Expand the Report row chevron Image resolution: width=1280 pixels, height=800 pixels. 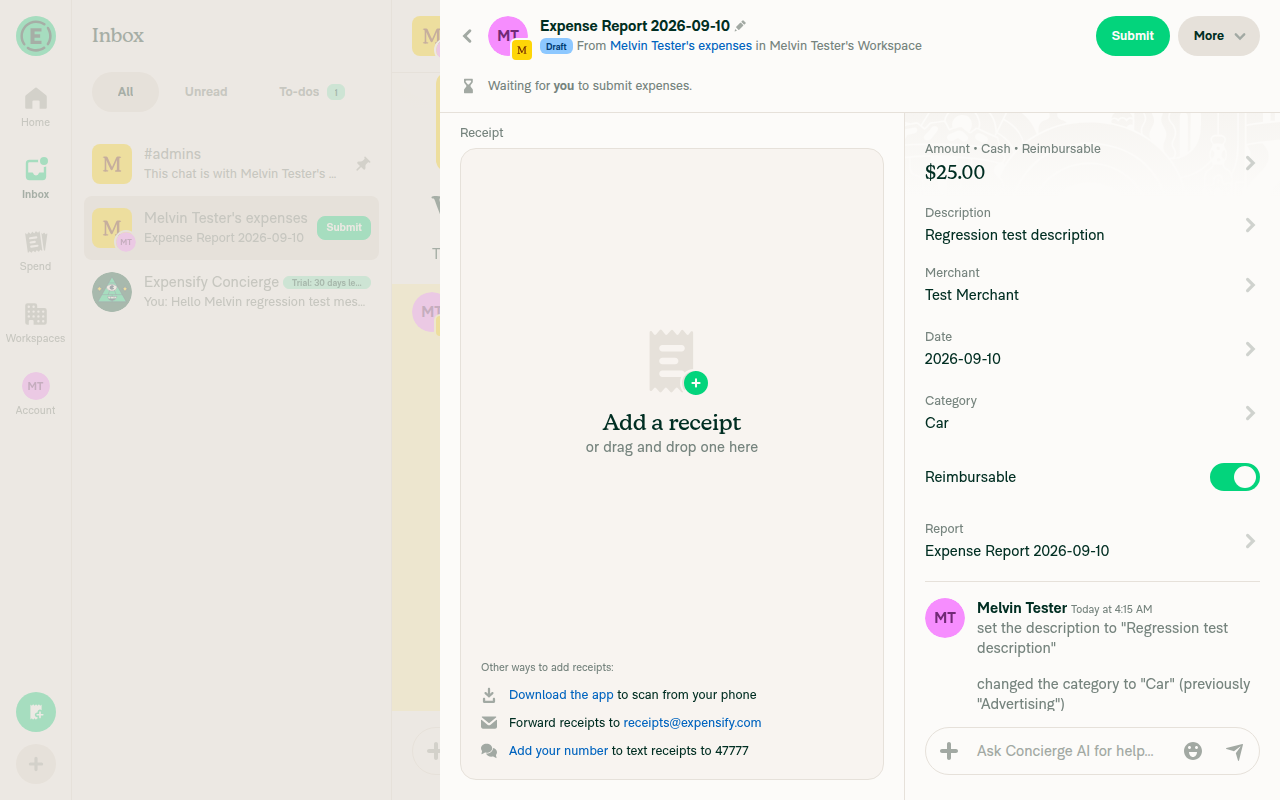(1250, 541)
